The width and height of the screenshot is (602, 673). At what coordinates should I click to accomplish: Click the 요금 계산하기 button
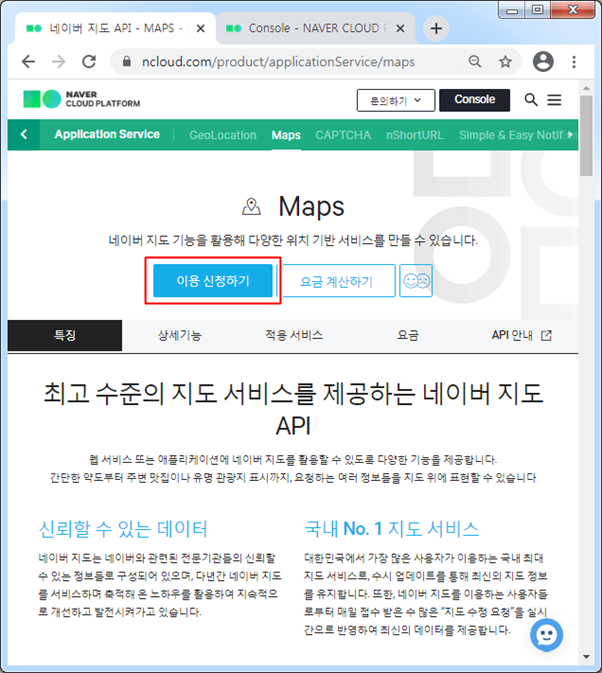(337, 281)
